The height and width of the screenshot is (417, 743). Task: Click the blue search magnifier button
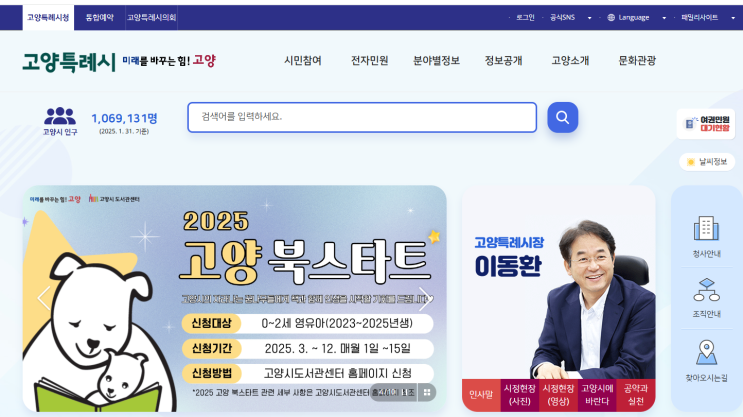(562, 117)
